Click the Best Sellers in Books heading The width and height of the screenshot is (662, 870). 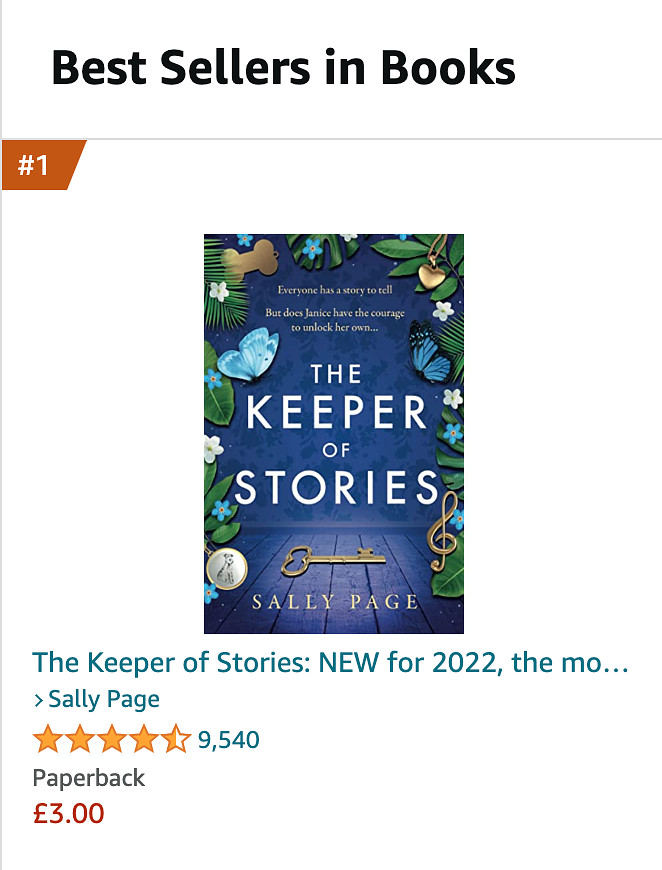pyautogui.click(x=283, y=68)
